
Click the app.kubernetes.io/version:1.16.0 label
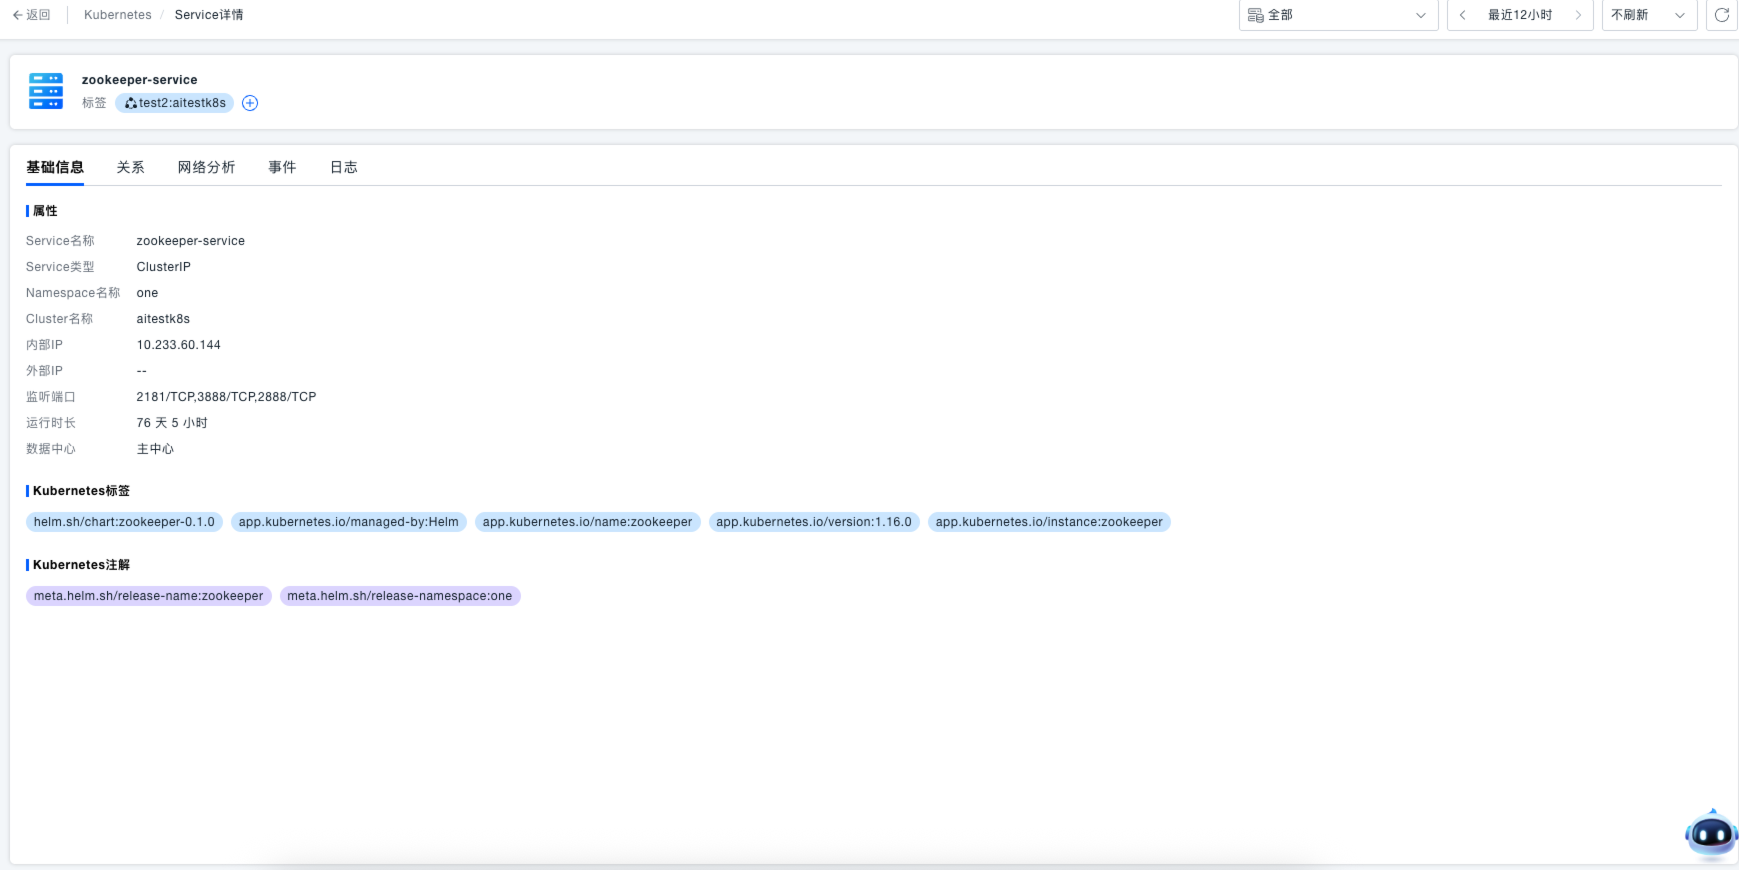pos(813,522)
